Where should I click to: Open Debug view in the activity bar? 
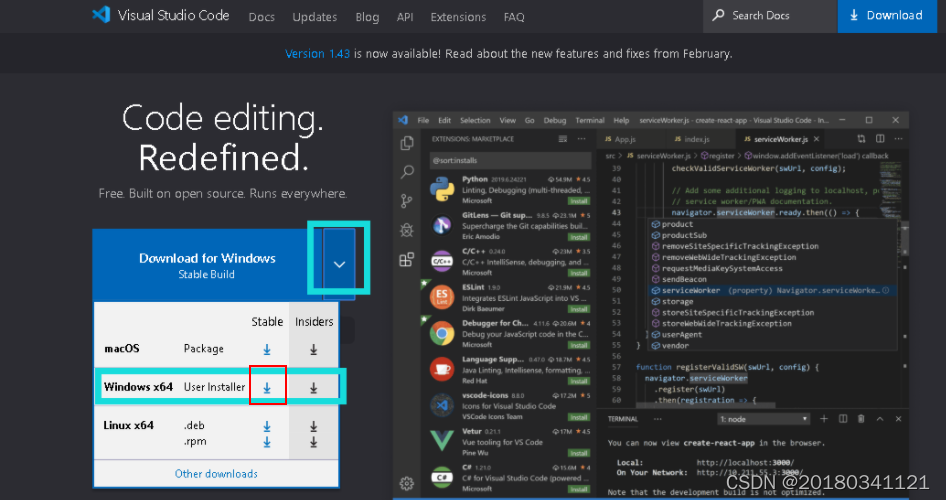[x=407, y=230]
